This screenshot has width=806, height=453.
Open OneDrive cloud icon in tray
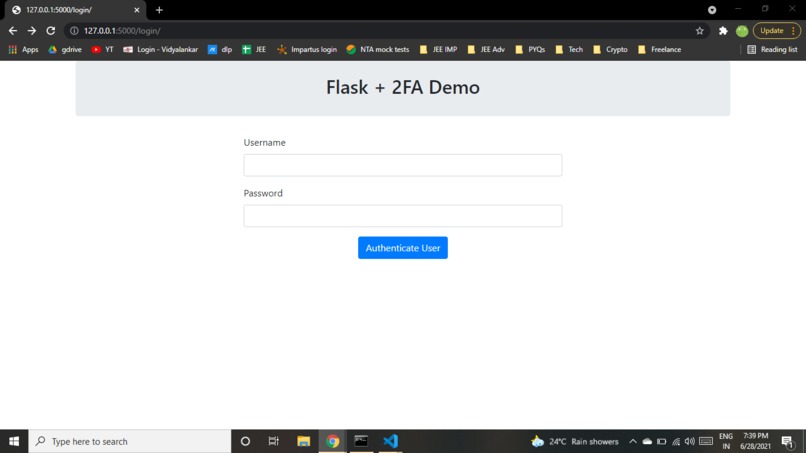(x=647, y=441)
